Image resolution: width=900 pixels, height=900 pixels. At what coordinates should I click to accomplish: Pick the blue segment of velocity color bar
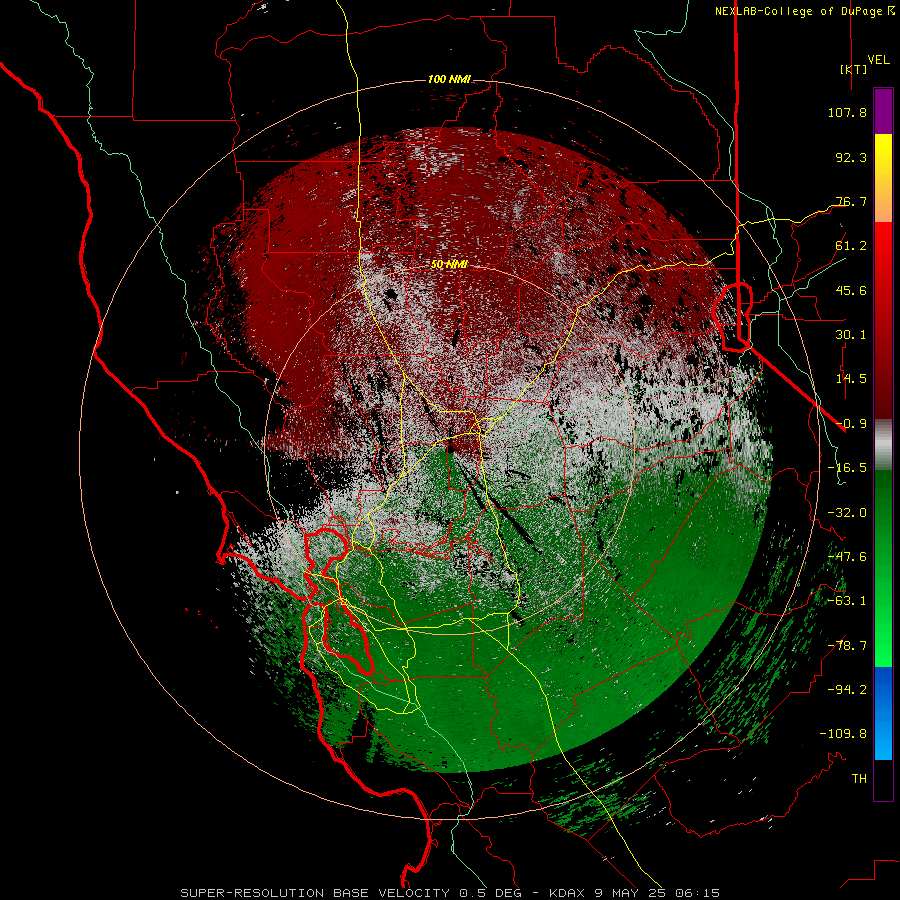(883, 713)
